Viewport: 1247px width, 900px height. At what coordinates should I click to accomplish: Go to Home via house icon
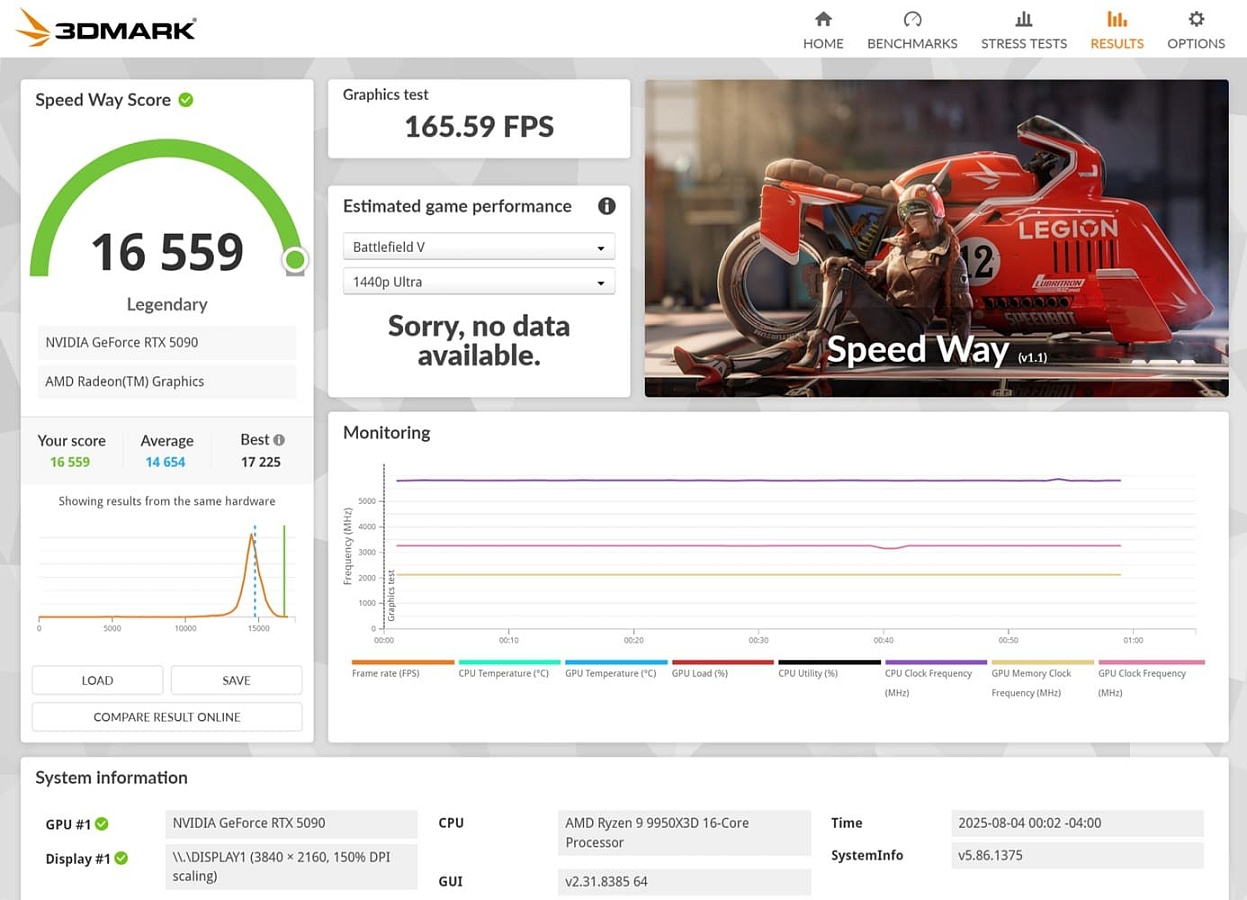click(x=823, y=19)
